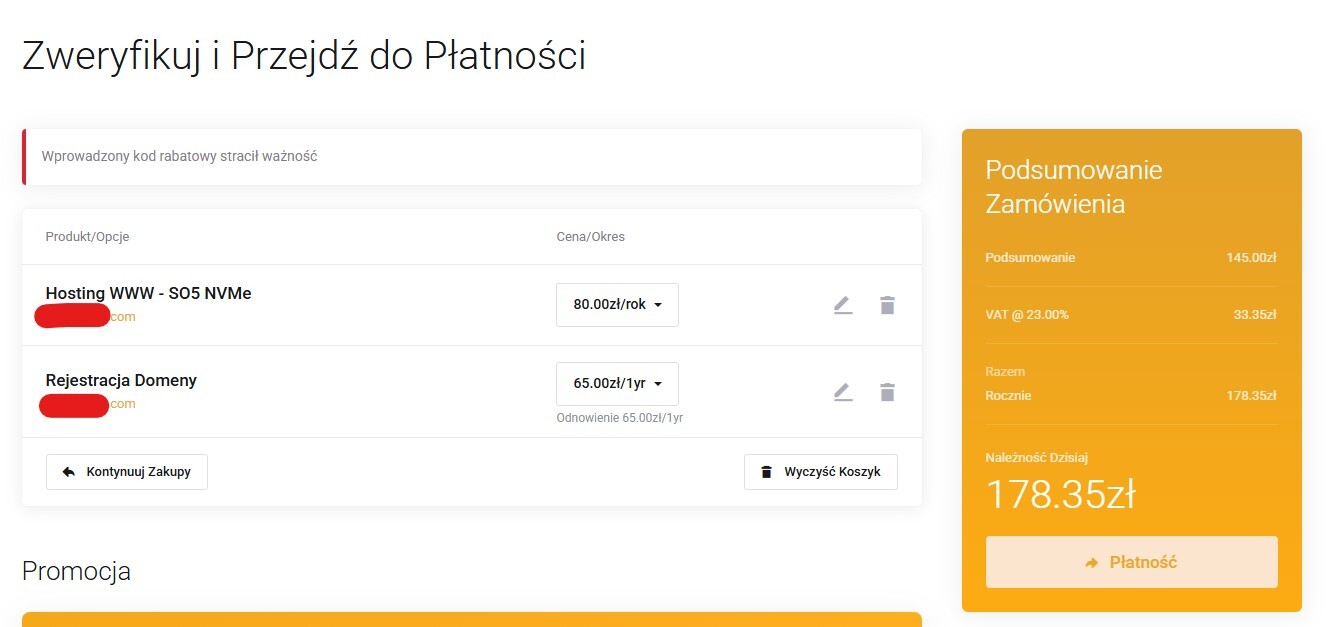Empty the cart with Wyczyść Koszyk
The height and width of the screenshot is (627, 1339).
tap(820, 472)
